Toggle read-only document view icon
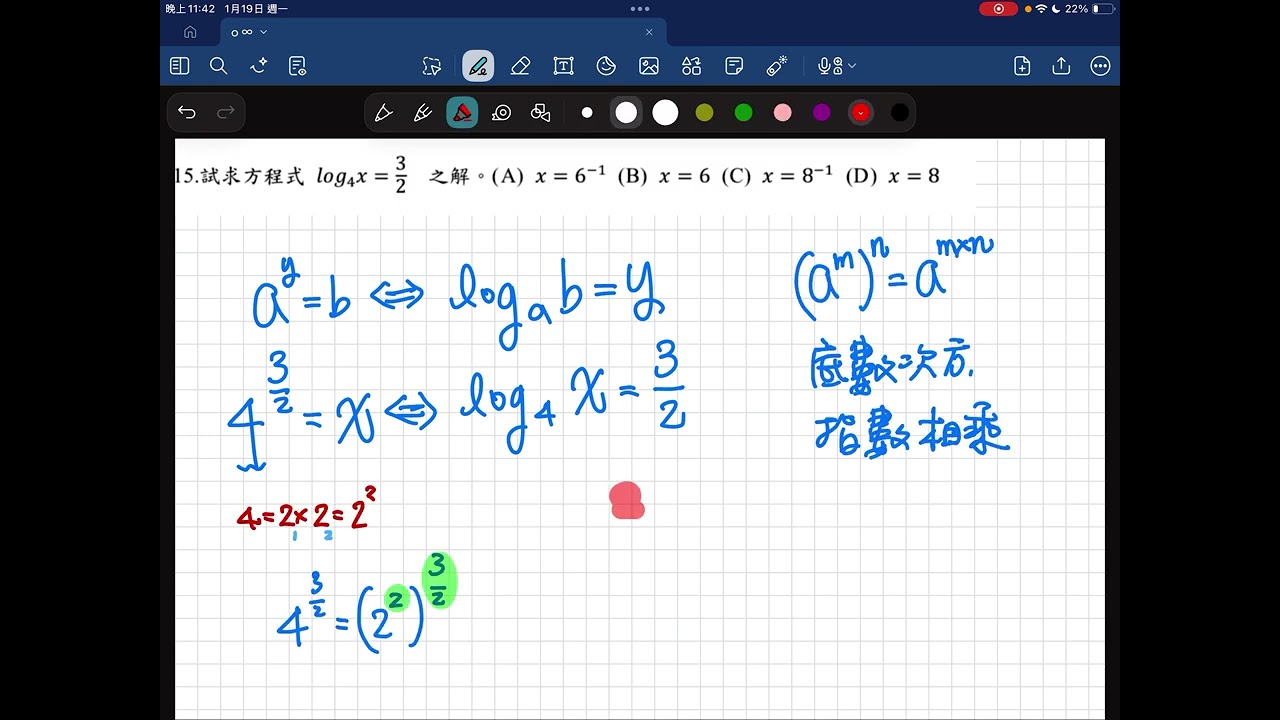 click(297, 66)
